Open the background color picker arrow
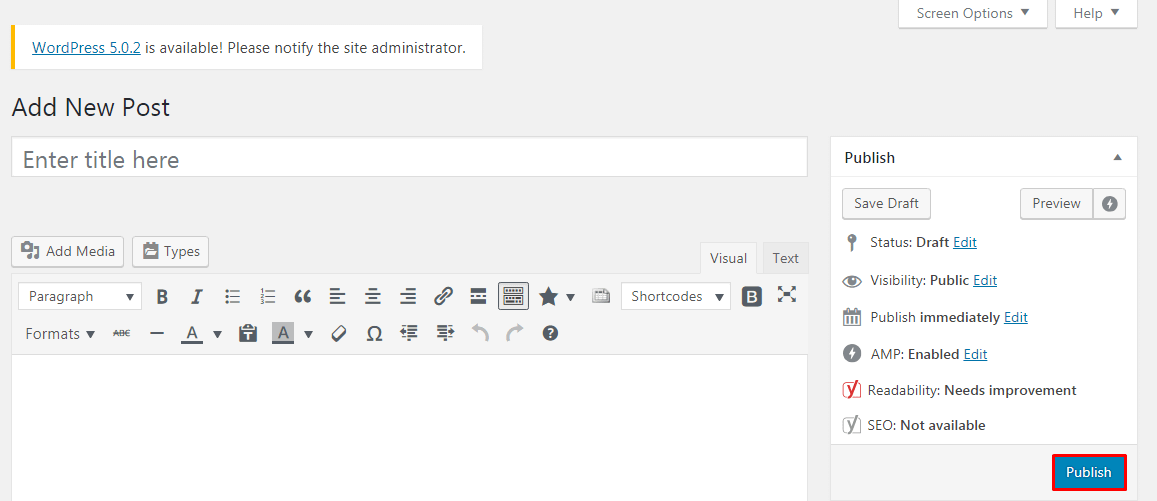This screenshot has width=1157, height=501. tap(308, 334)
